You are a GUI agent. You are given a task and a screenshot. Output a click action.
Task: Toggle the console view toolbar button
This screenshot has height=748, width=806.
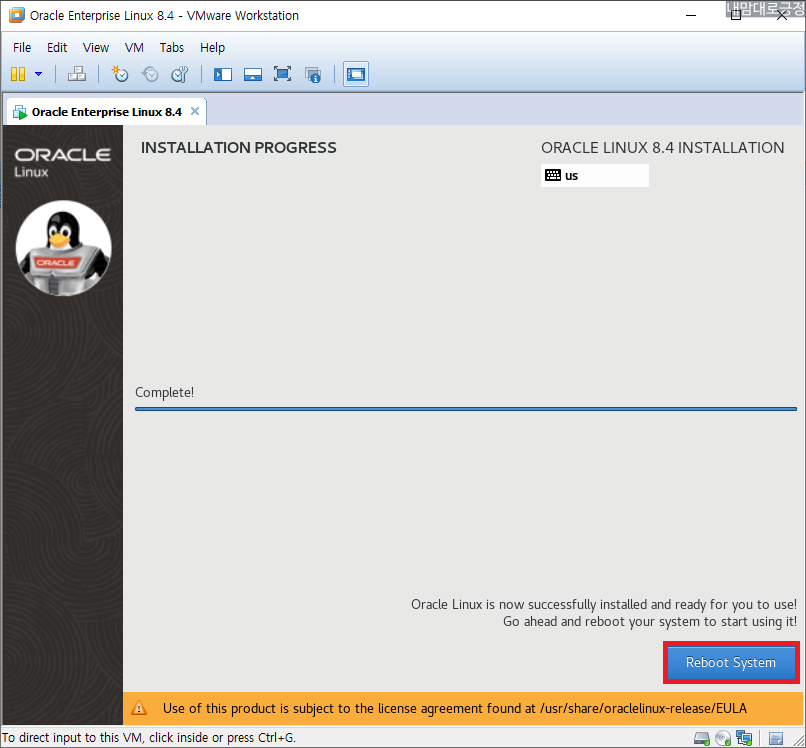[356, 74]
